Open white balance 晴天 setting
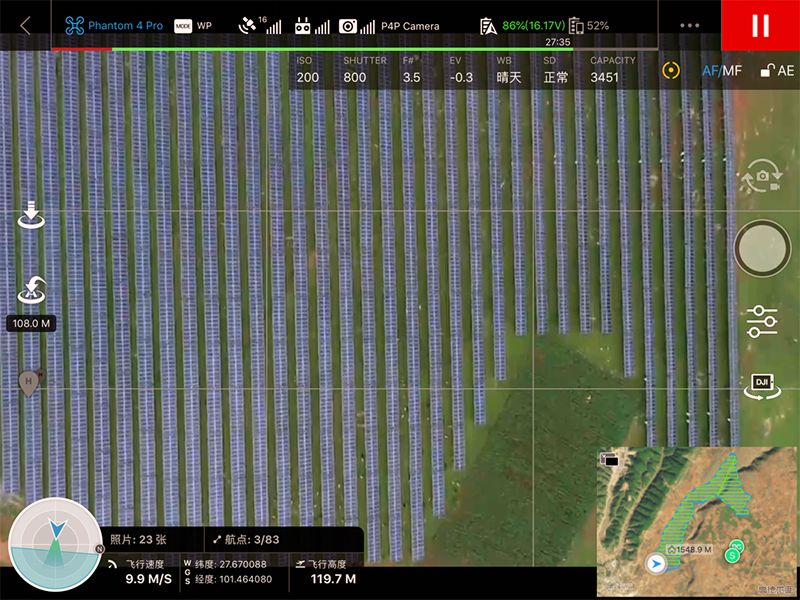 (509, 69)
